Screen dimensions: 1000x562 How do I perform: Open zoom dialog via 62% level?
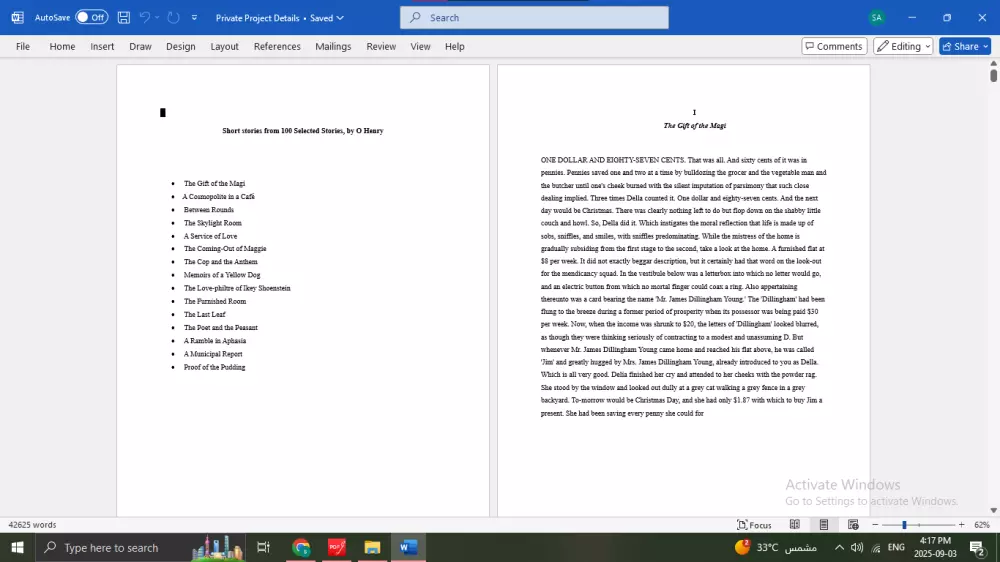pyautogui.click(x=982, y=524)
